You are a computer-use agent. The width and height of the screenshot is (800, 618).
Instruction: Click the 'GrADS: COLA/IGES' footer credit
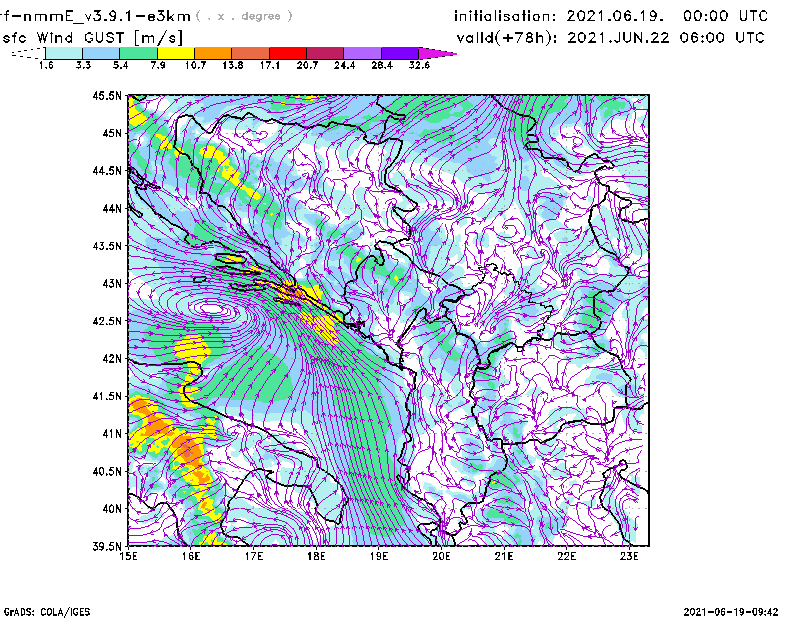pyautogui.click(x=47, y=612)
